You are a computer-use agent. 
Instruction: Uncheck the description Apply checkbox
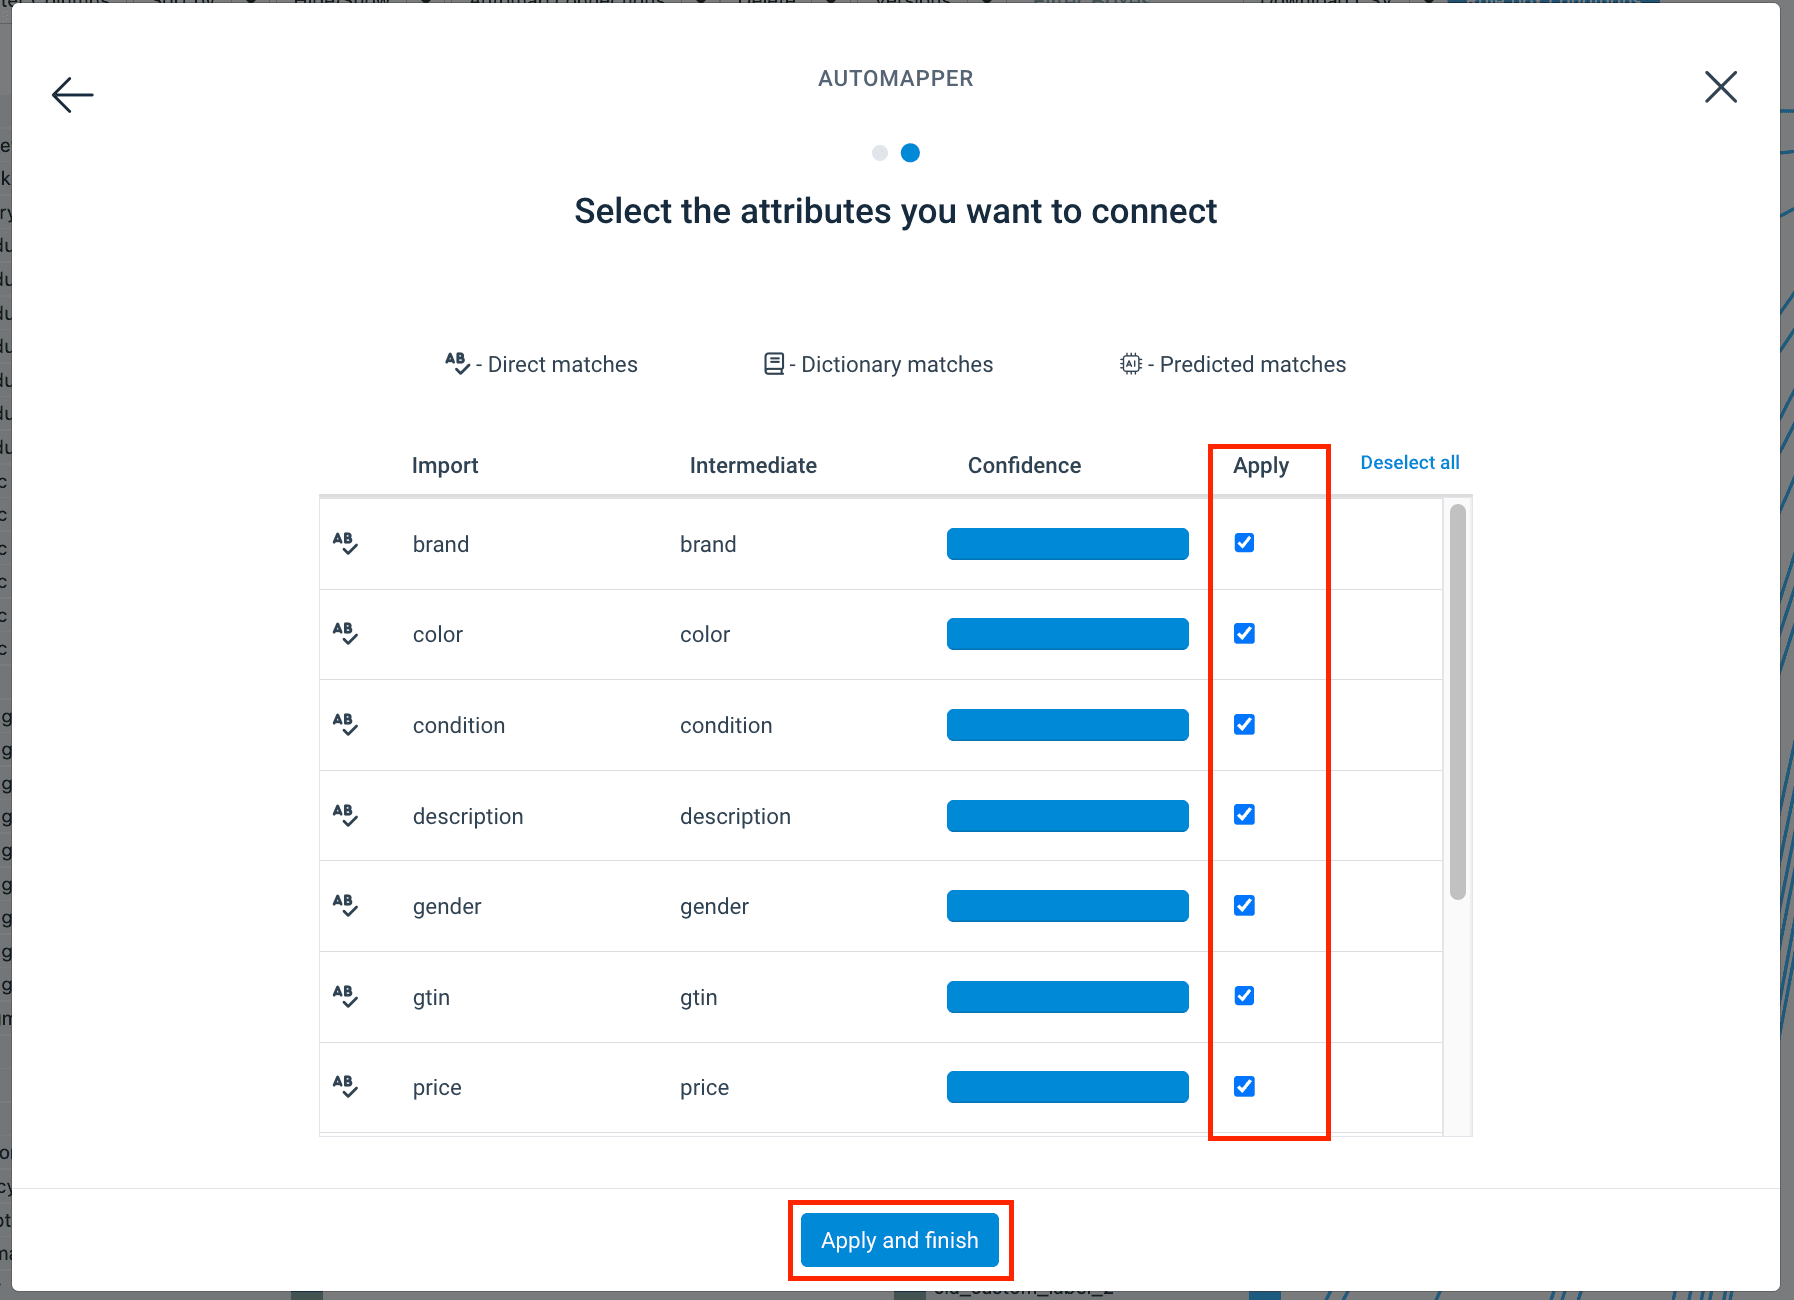(x=1244, y=815)
